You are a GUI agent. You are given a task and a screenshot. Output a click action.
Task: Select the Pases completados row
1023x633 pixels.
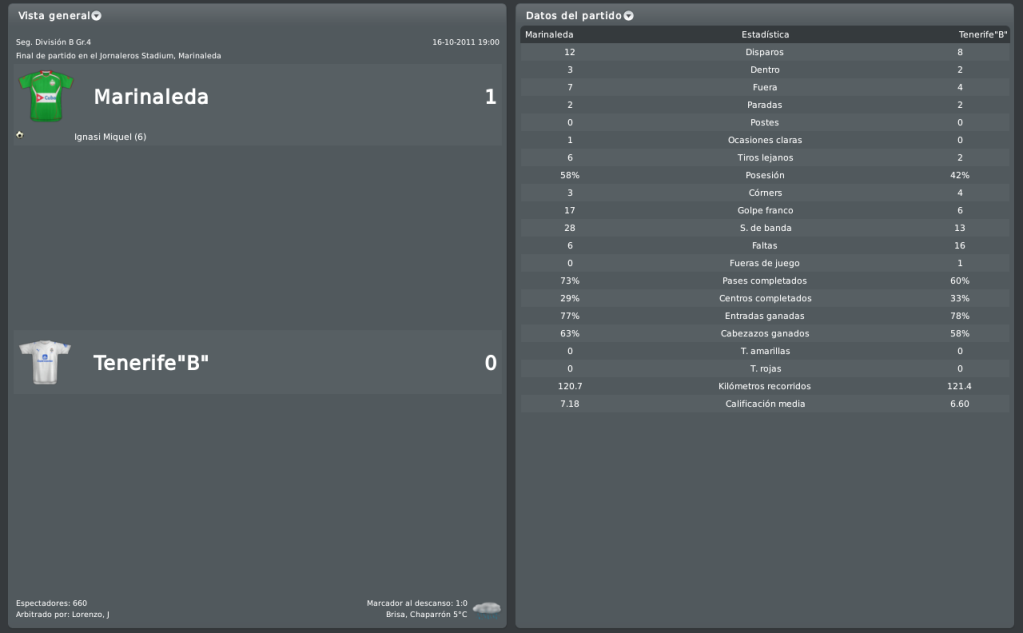pos(765,281)
